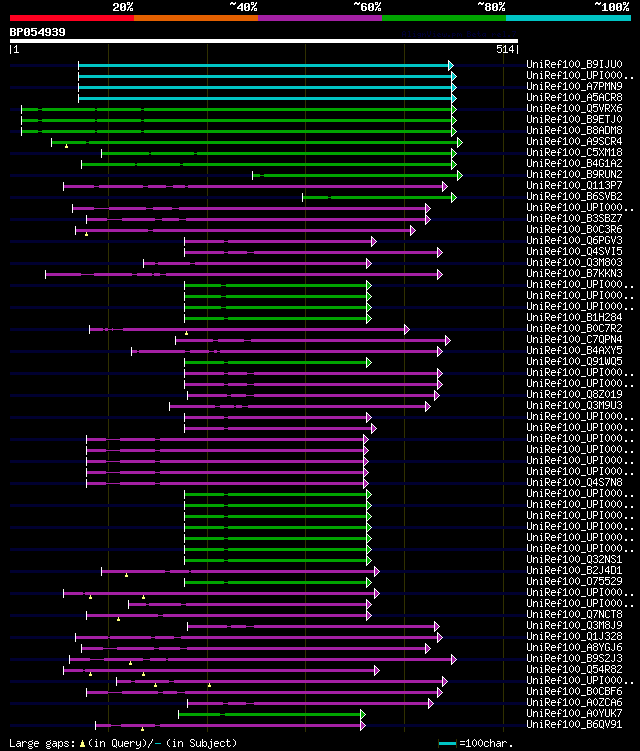
Task: Select the UniRef100_B4G1A2 label
Action: (x=574, y=164)
